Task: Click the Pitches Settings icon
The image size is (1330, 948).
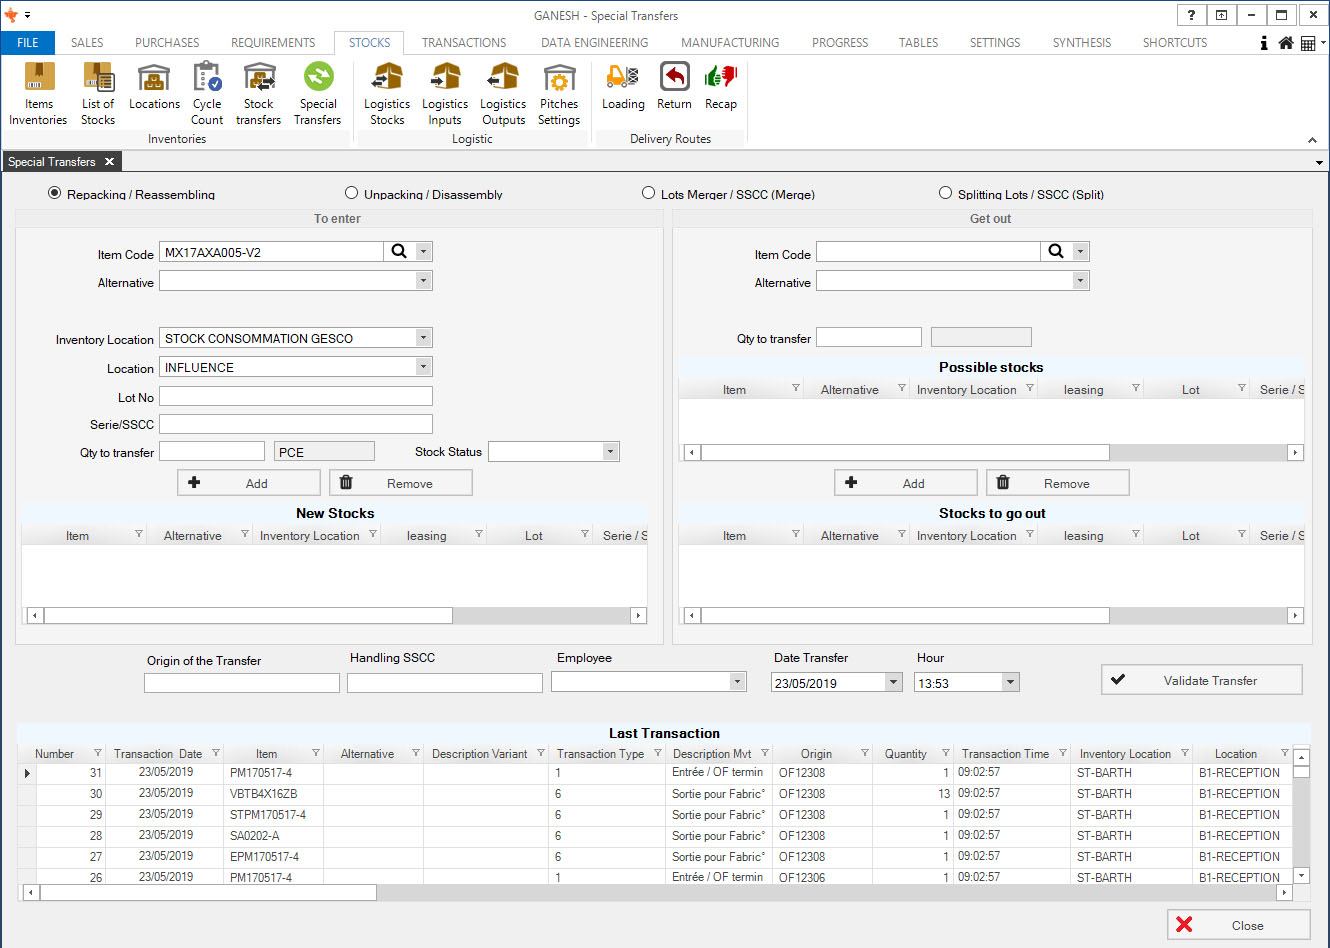Action: point(559,93)
